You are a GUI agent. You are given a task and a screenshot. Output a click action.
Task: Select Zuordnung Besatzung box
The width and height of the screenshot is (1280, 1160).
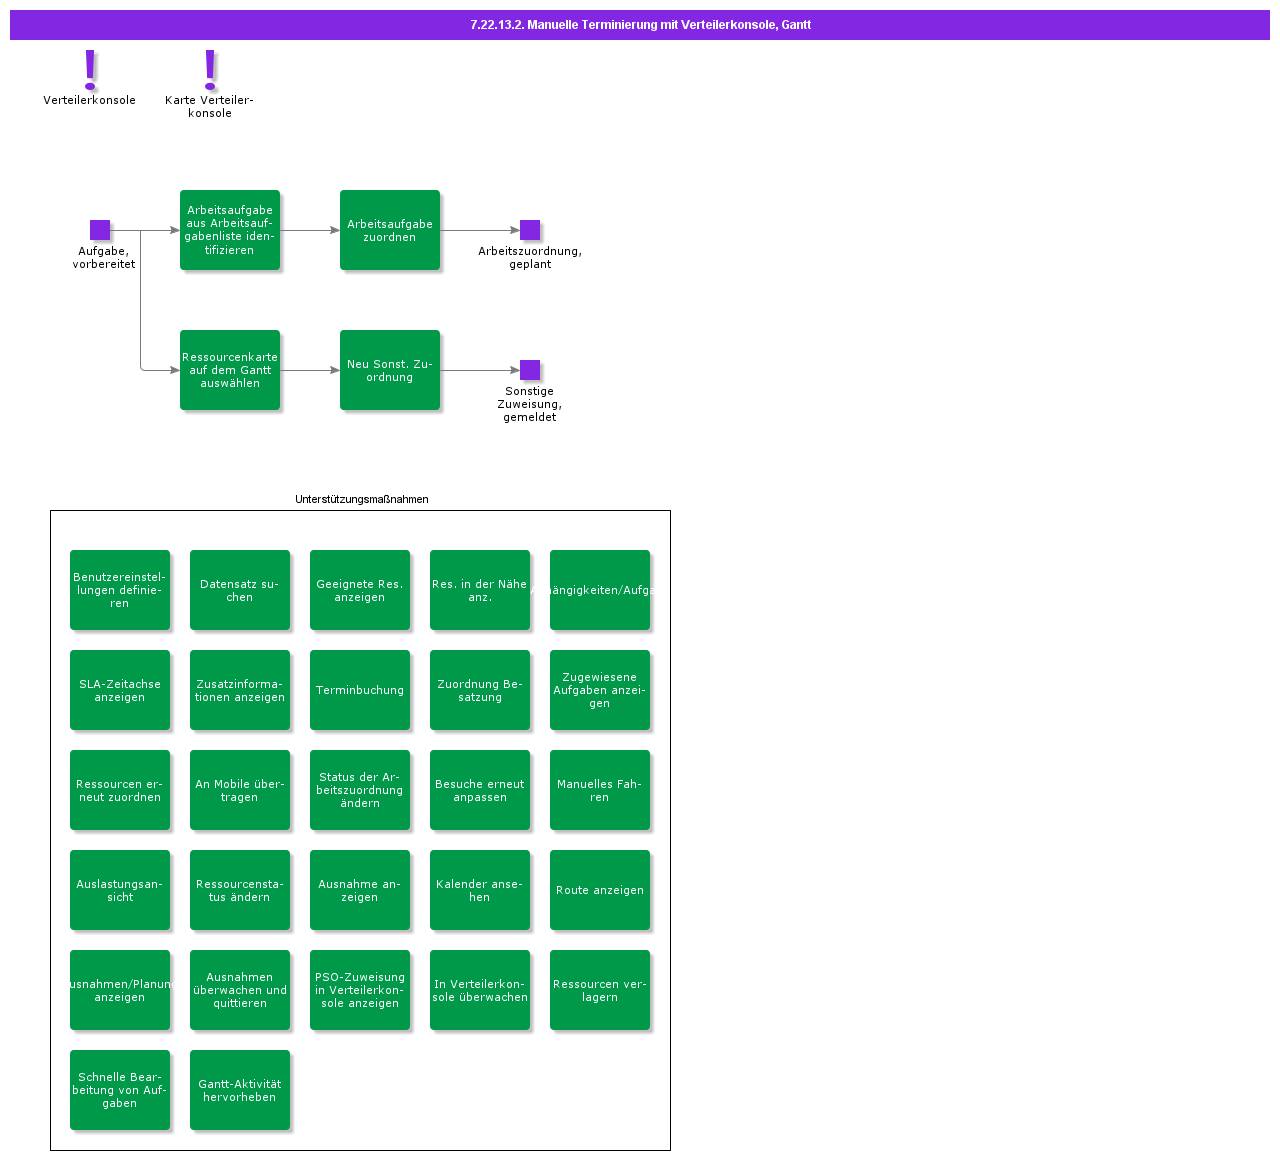point(480,690)
